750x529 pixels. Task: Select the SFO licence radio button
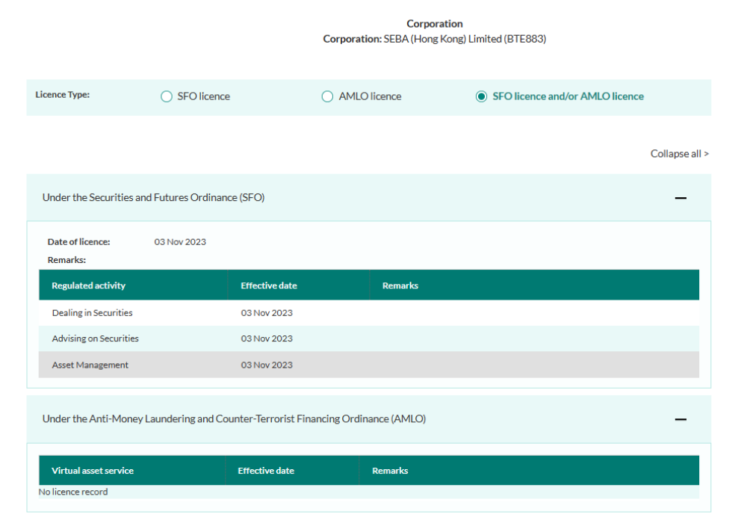167,97
